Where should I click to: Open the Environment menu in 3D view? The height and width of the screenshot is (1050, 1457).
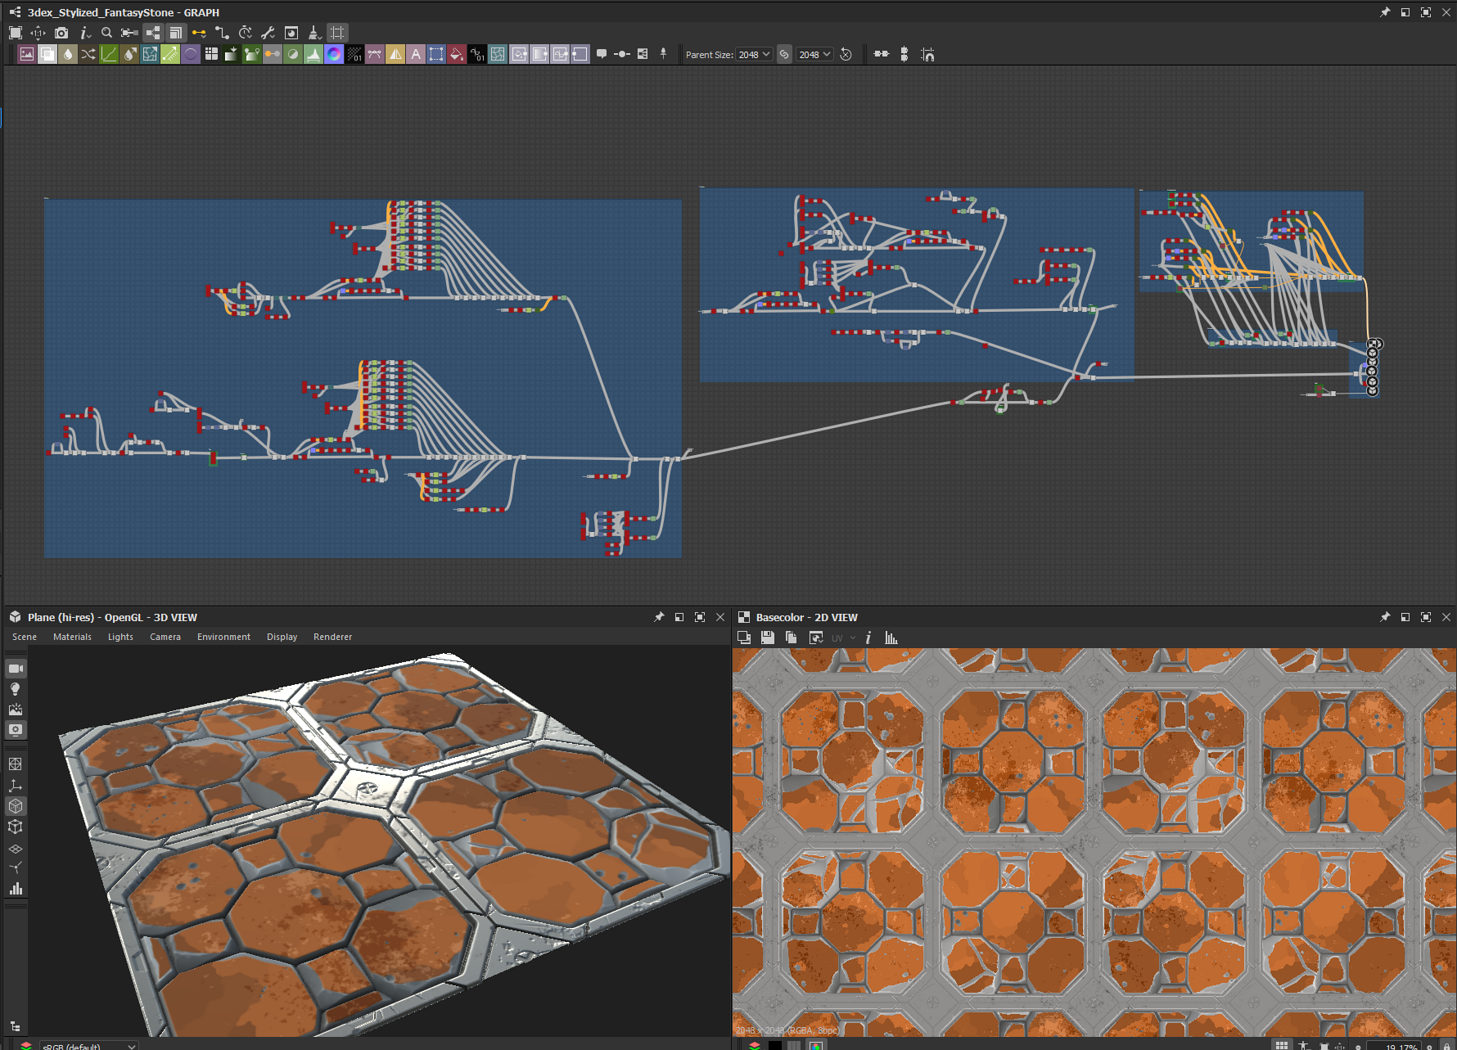pos(223,637)
